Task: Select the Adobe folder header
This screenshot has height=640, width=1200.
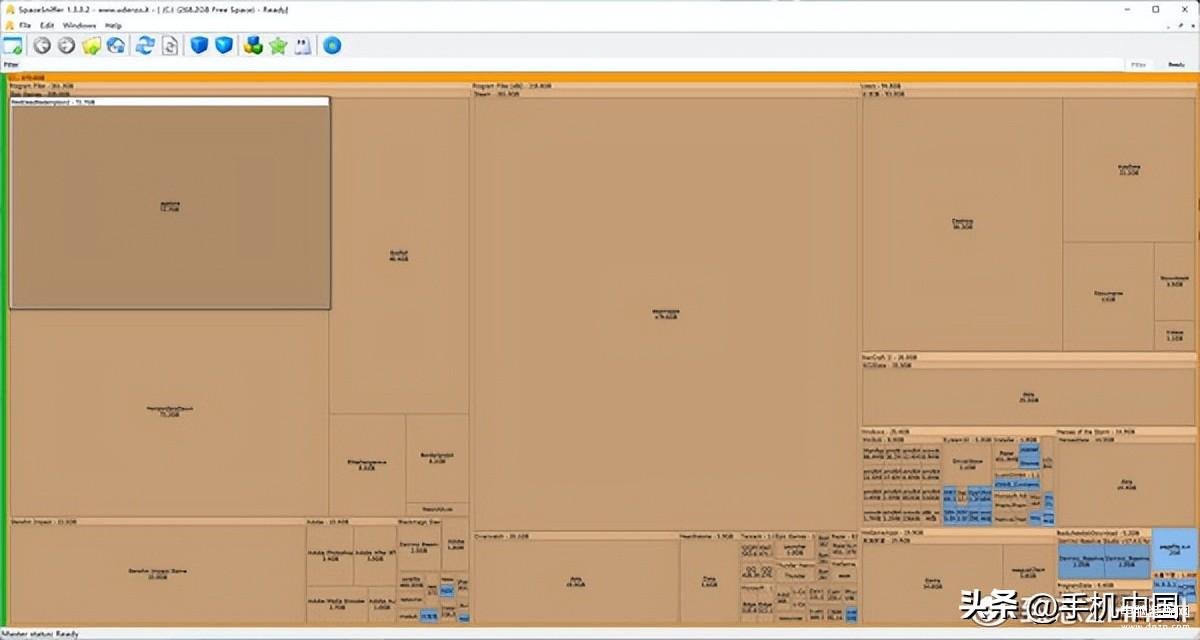Action: [x=351, y=522]
